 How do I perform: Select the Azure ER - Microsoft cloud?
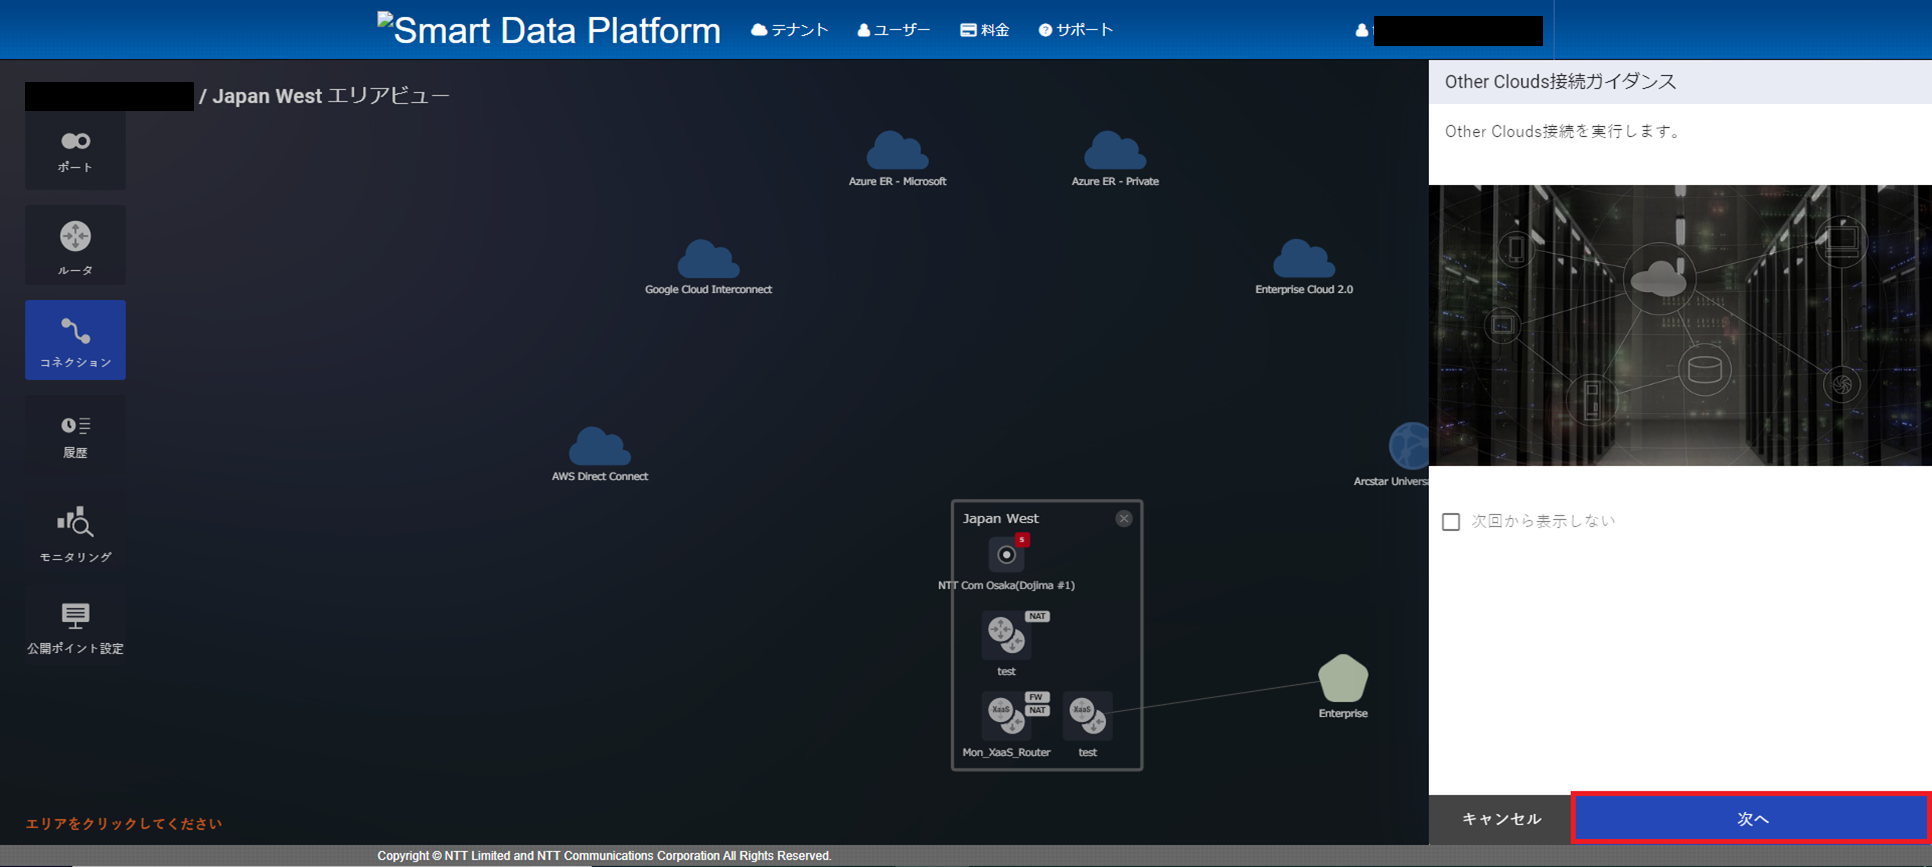[897, 152]
